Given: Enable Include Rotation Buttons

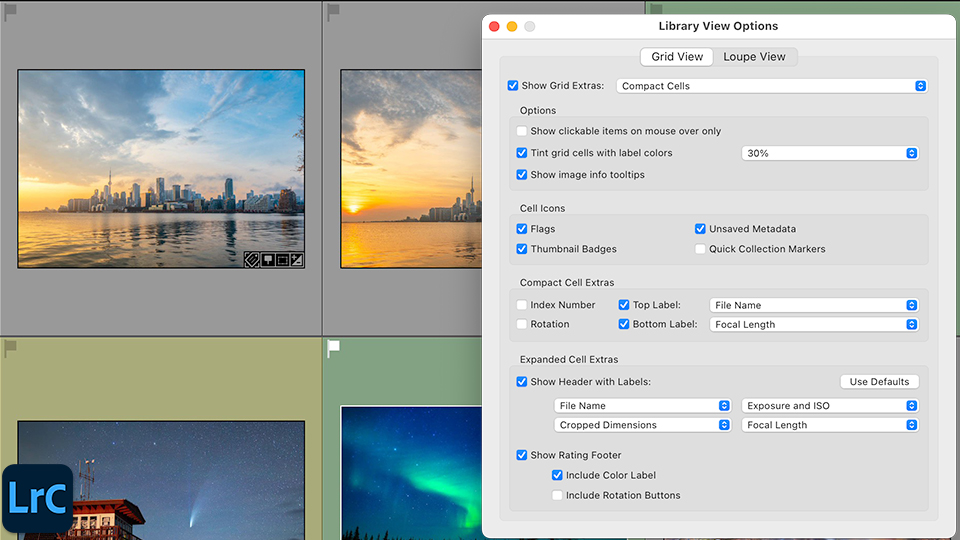Looking at the screenshot, I should 557,495.
